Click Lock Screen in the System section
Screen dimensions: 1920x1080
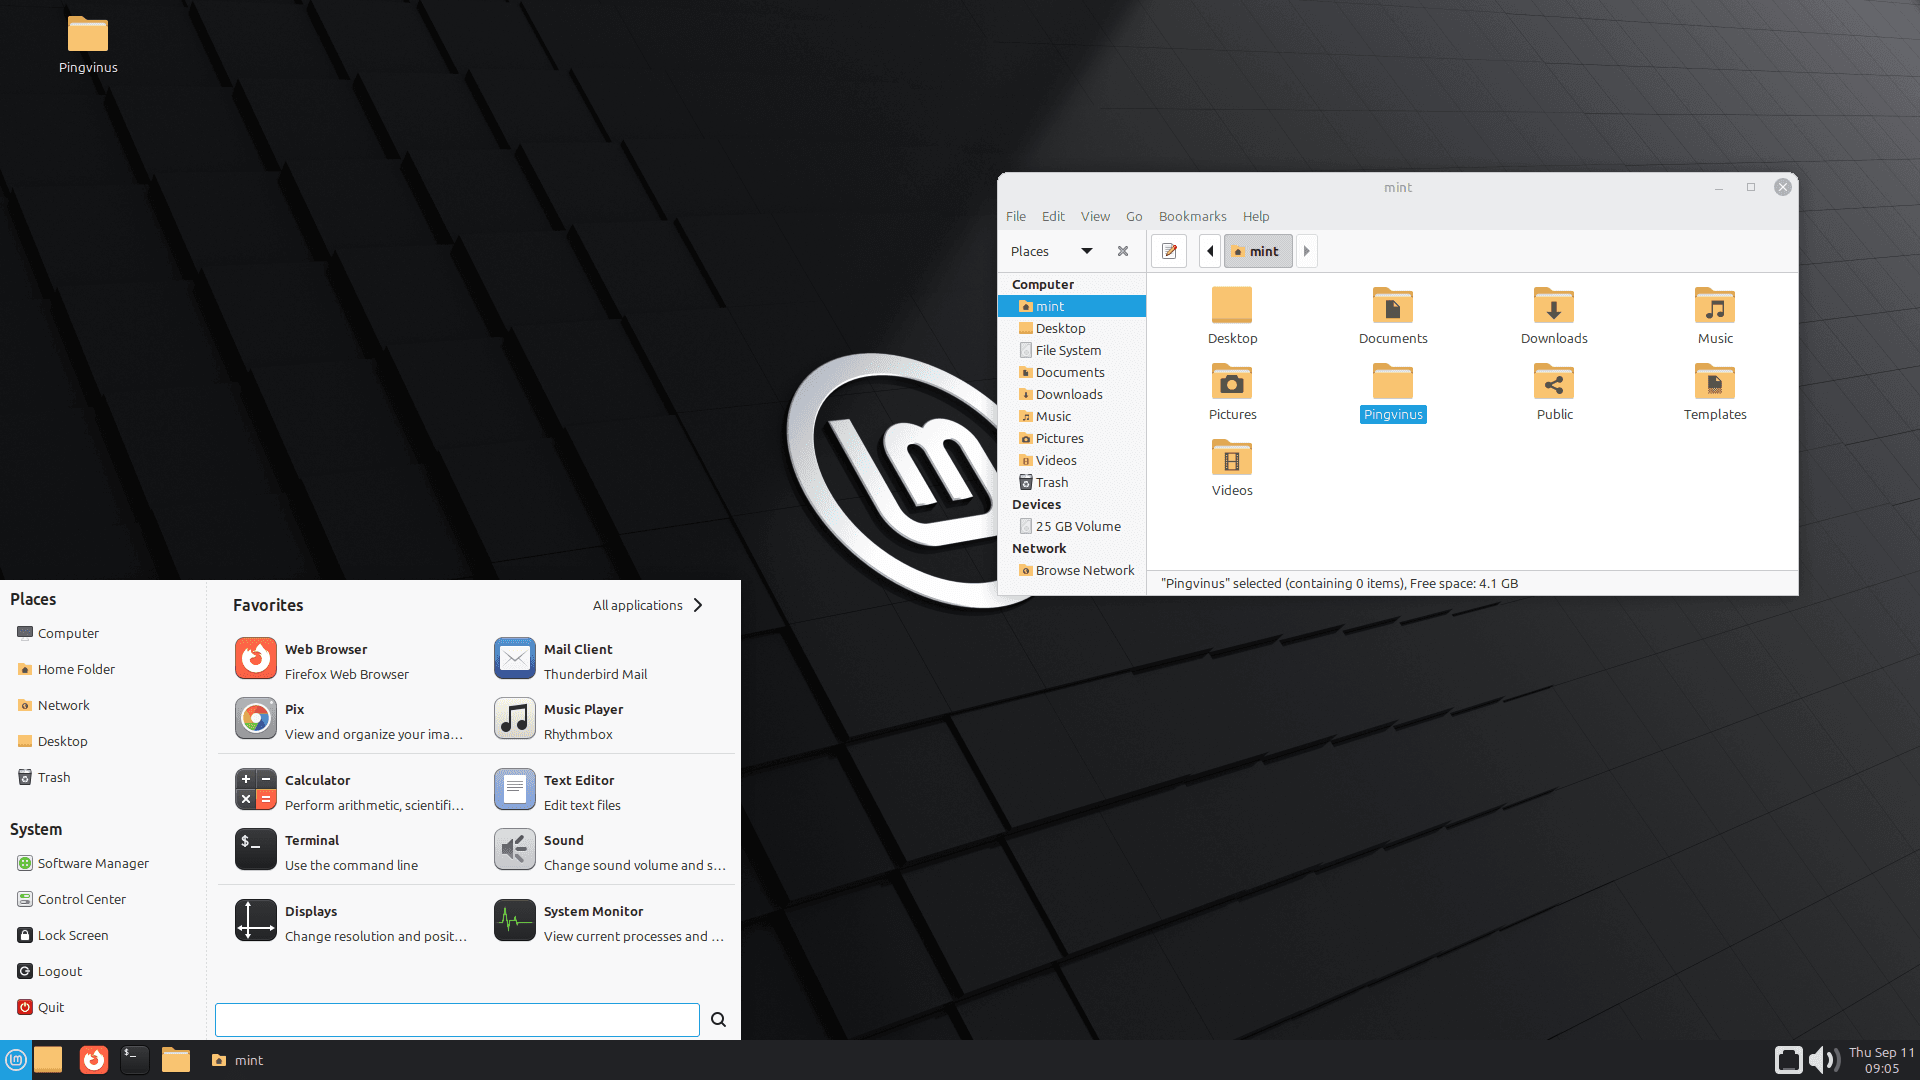[x=72, y=934]
